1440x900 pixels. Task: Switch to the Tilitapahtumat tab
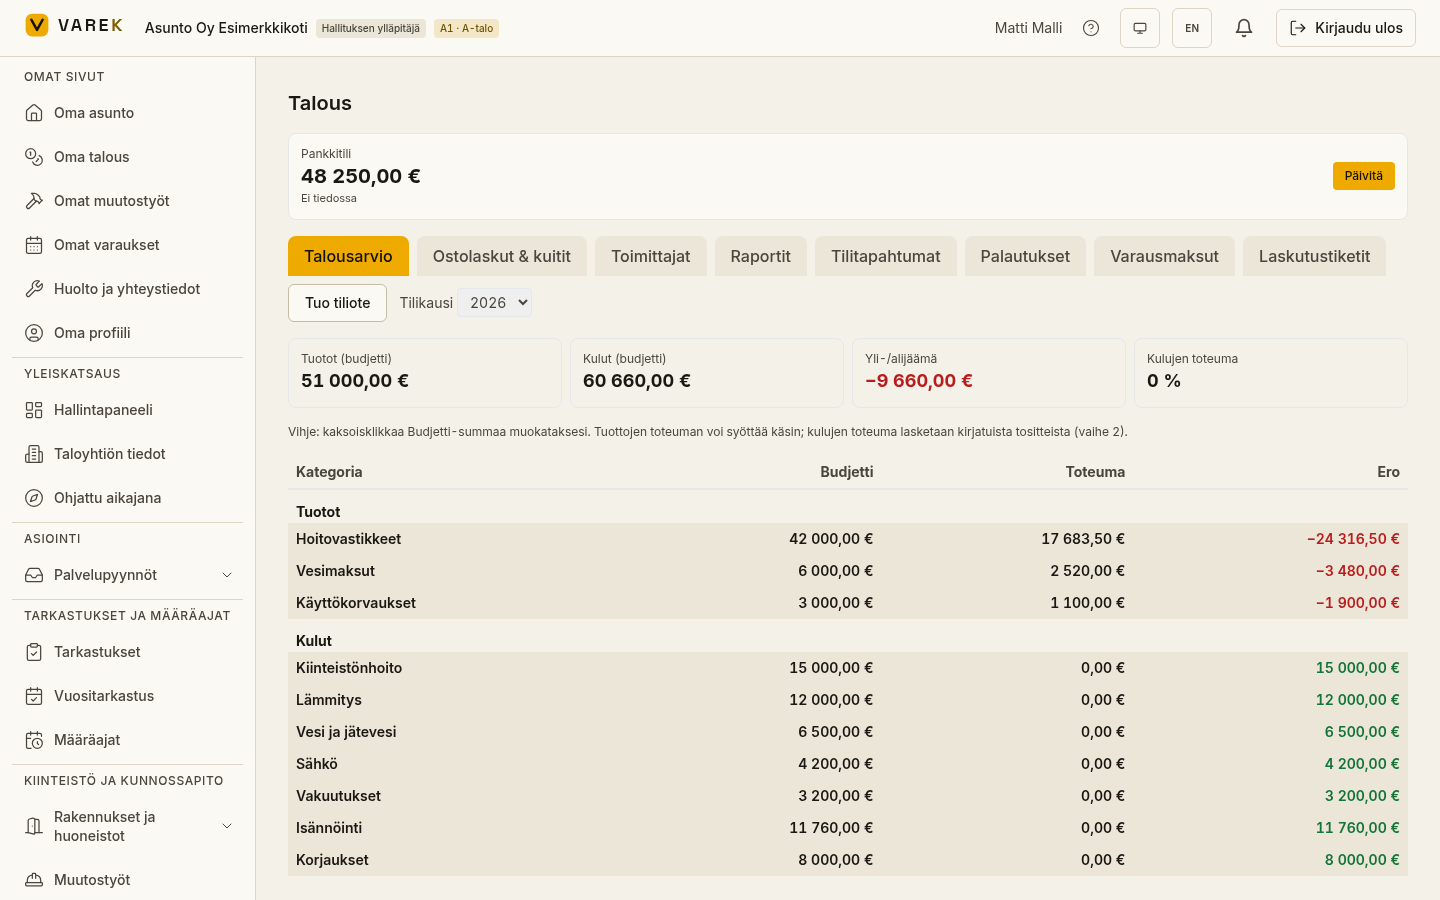(886, 256)
